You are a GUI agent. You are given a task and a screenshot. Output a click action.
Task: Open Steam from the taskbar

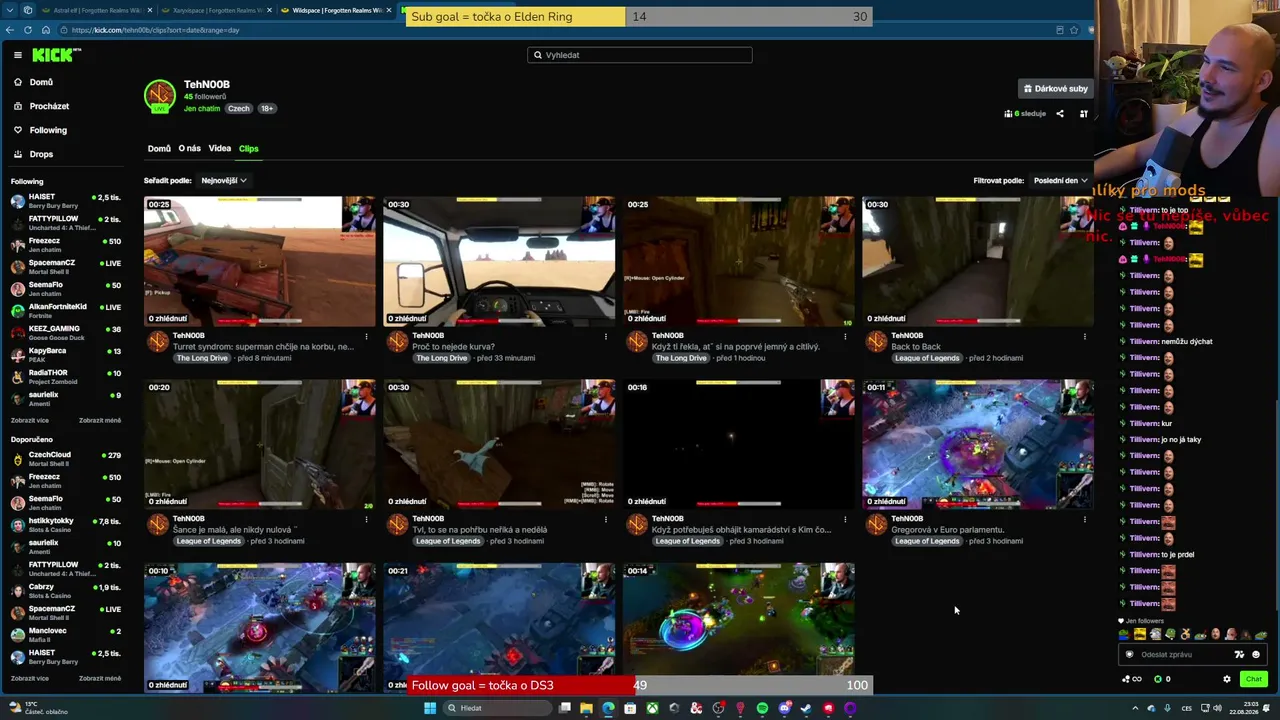click(806, 708)
